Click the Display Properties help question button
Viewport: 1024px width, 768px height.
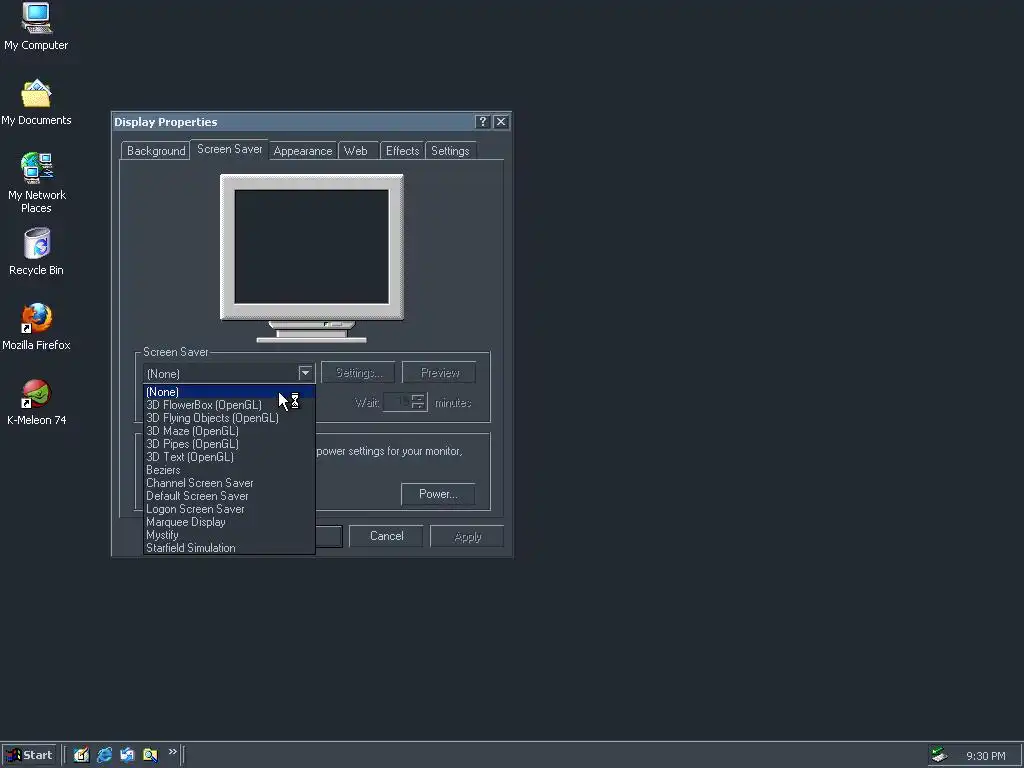483,121
